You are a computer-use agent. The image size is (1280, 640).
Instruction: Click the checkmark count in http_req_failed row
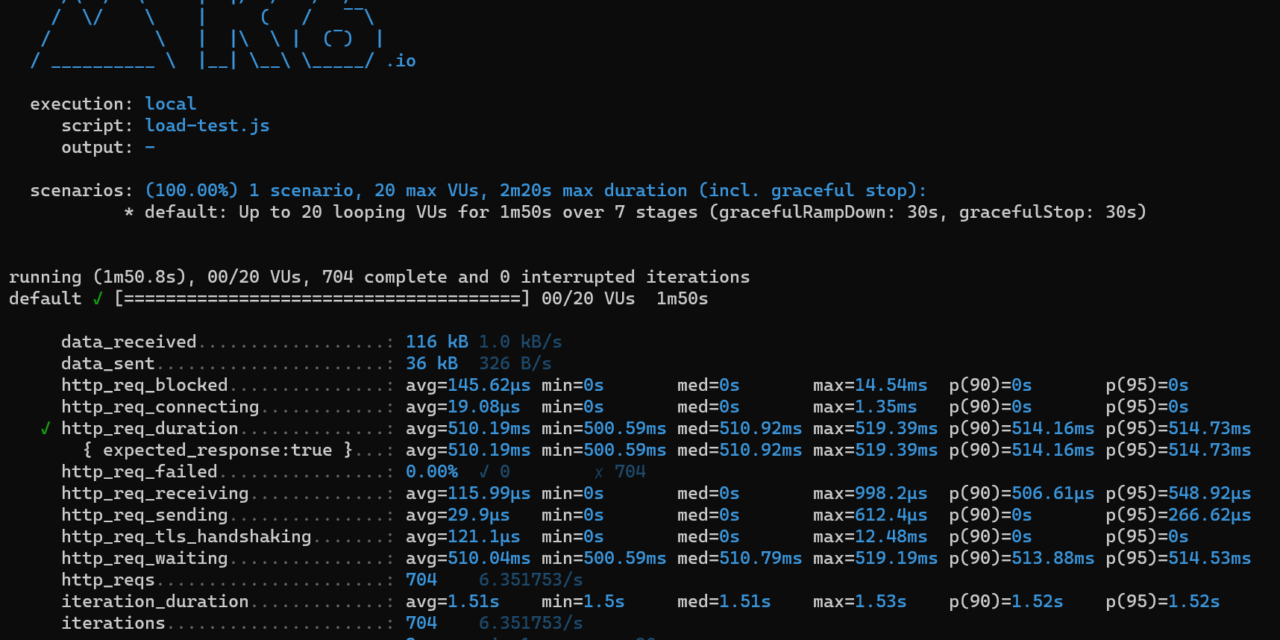point(494,472)
